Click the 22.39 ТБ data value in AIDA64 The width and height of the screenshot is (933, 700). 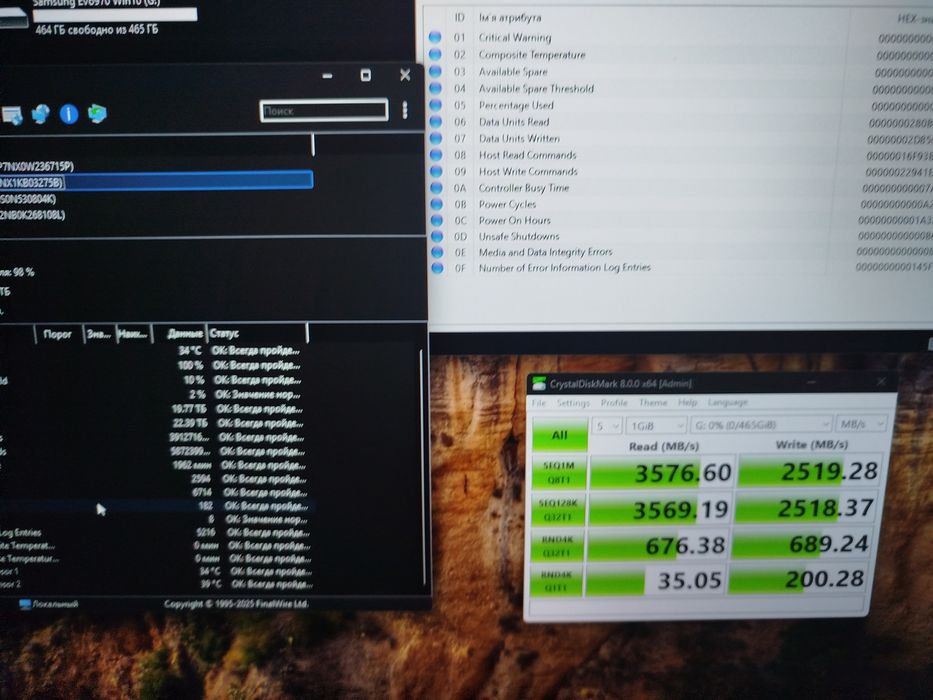190,423
